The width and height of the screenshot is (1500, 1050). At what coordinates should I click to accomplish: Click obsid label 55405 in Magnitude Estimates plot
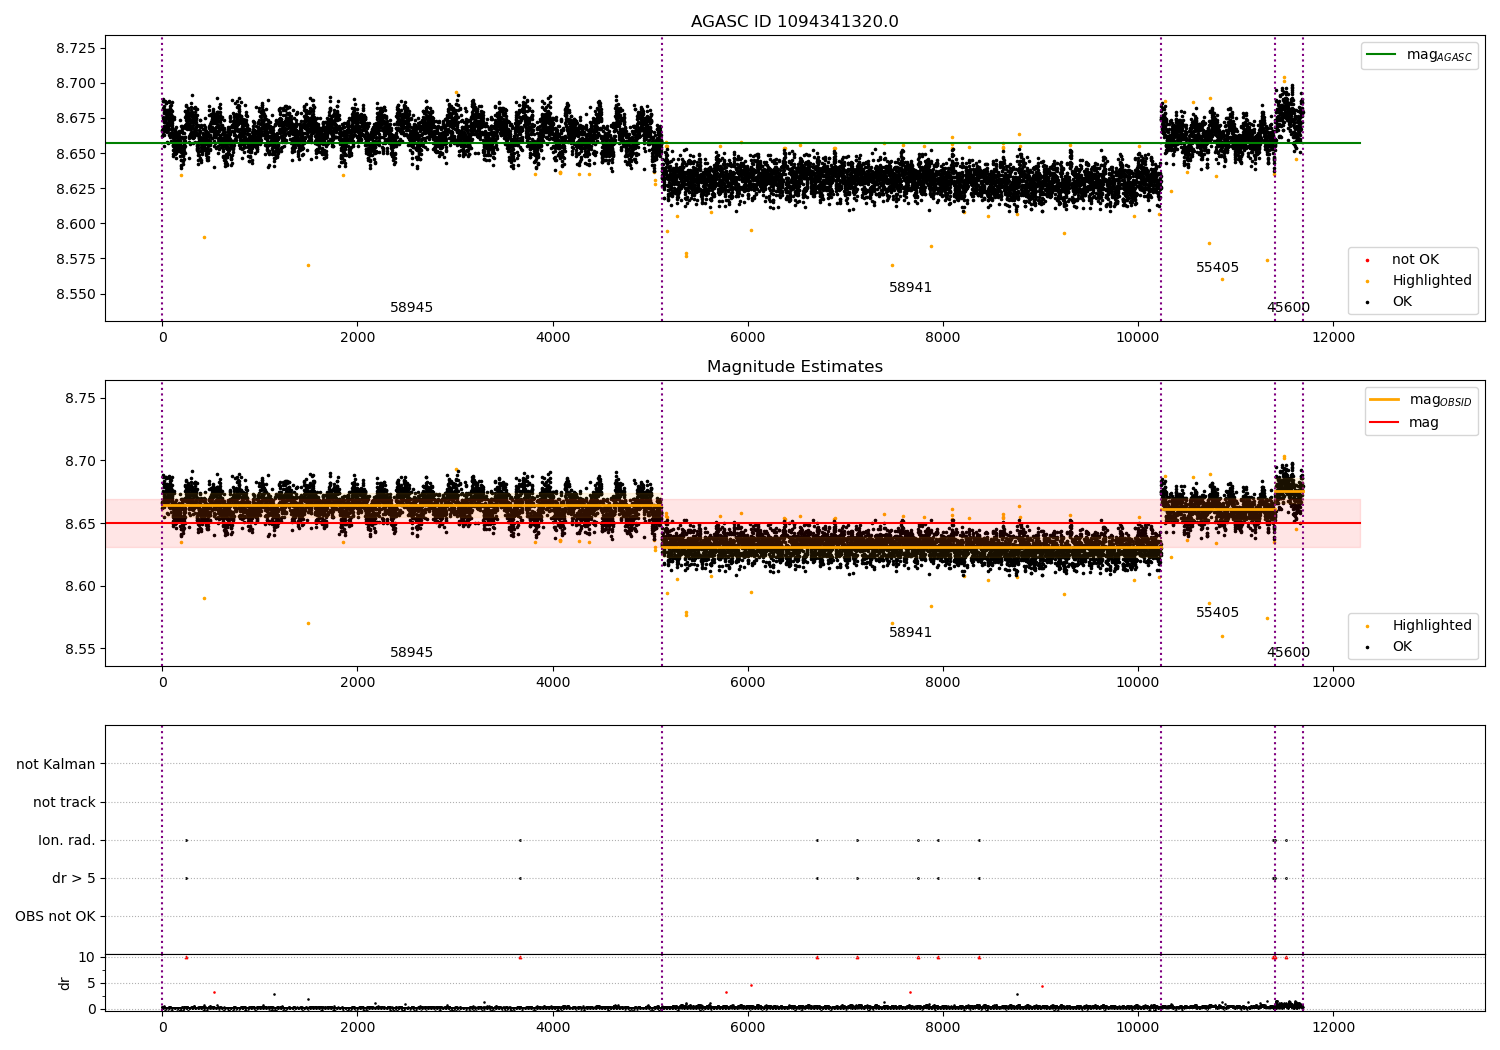click(1217, 613)
